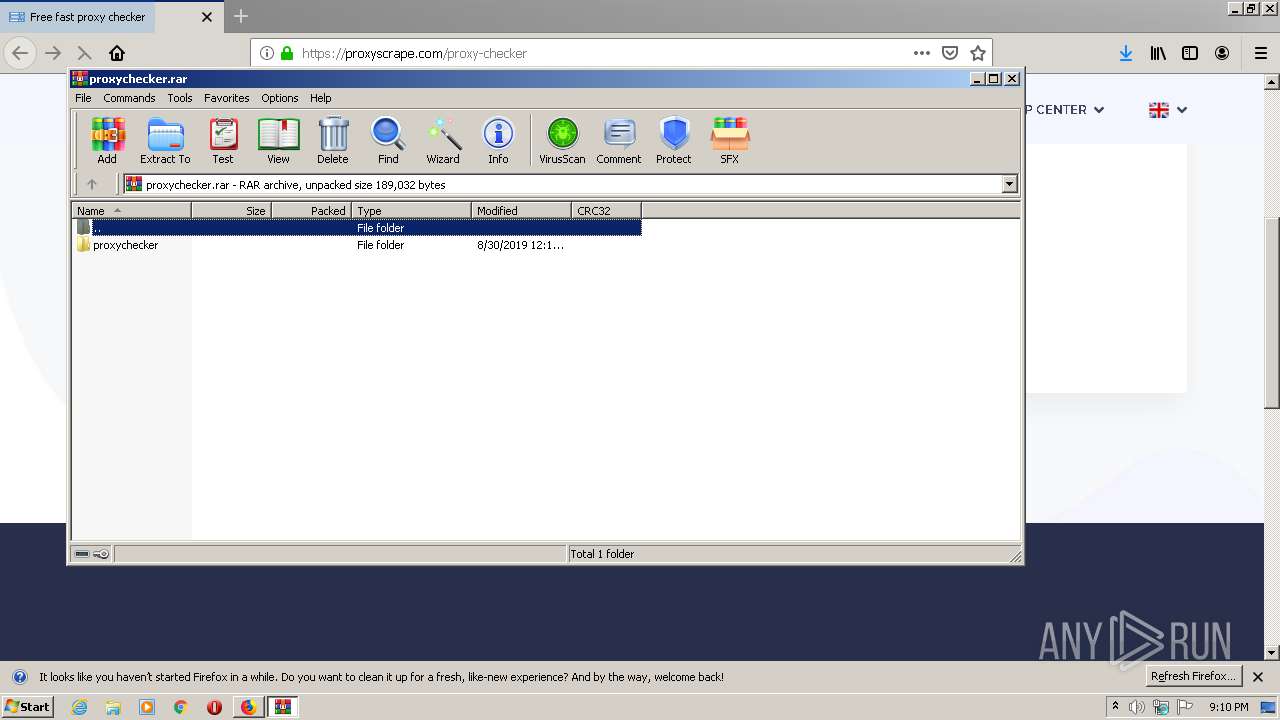Open Chrome from the taskbar
1280x720 pixels.
[181, 707]
